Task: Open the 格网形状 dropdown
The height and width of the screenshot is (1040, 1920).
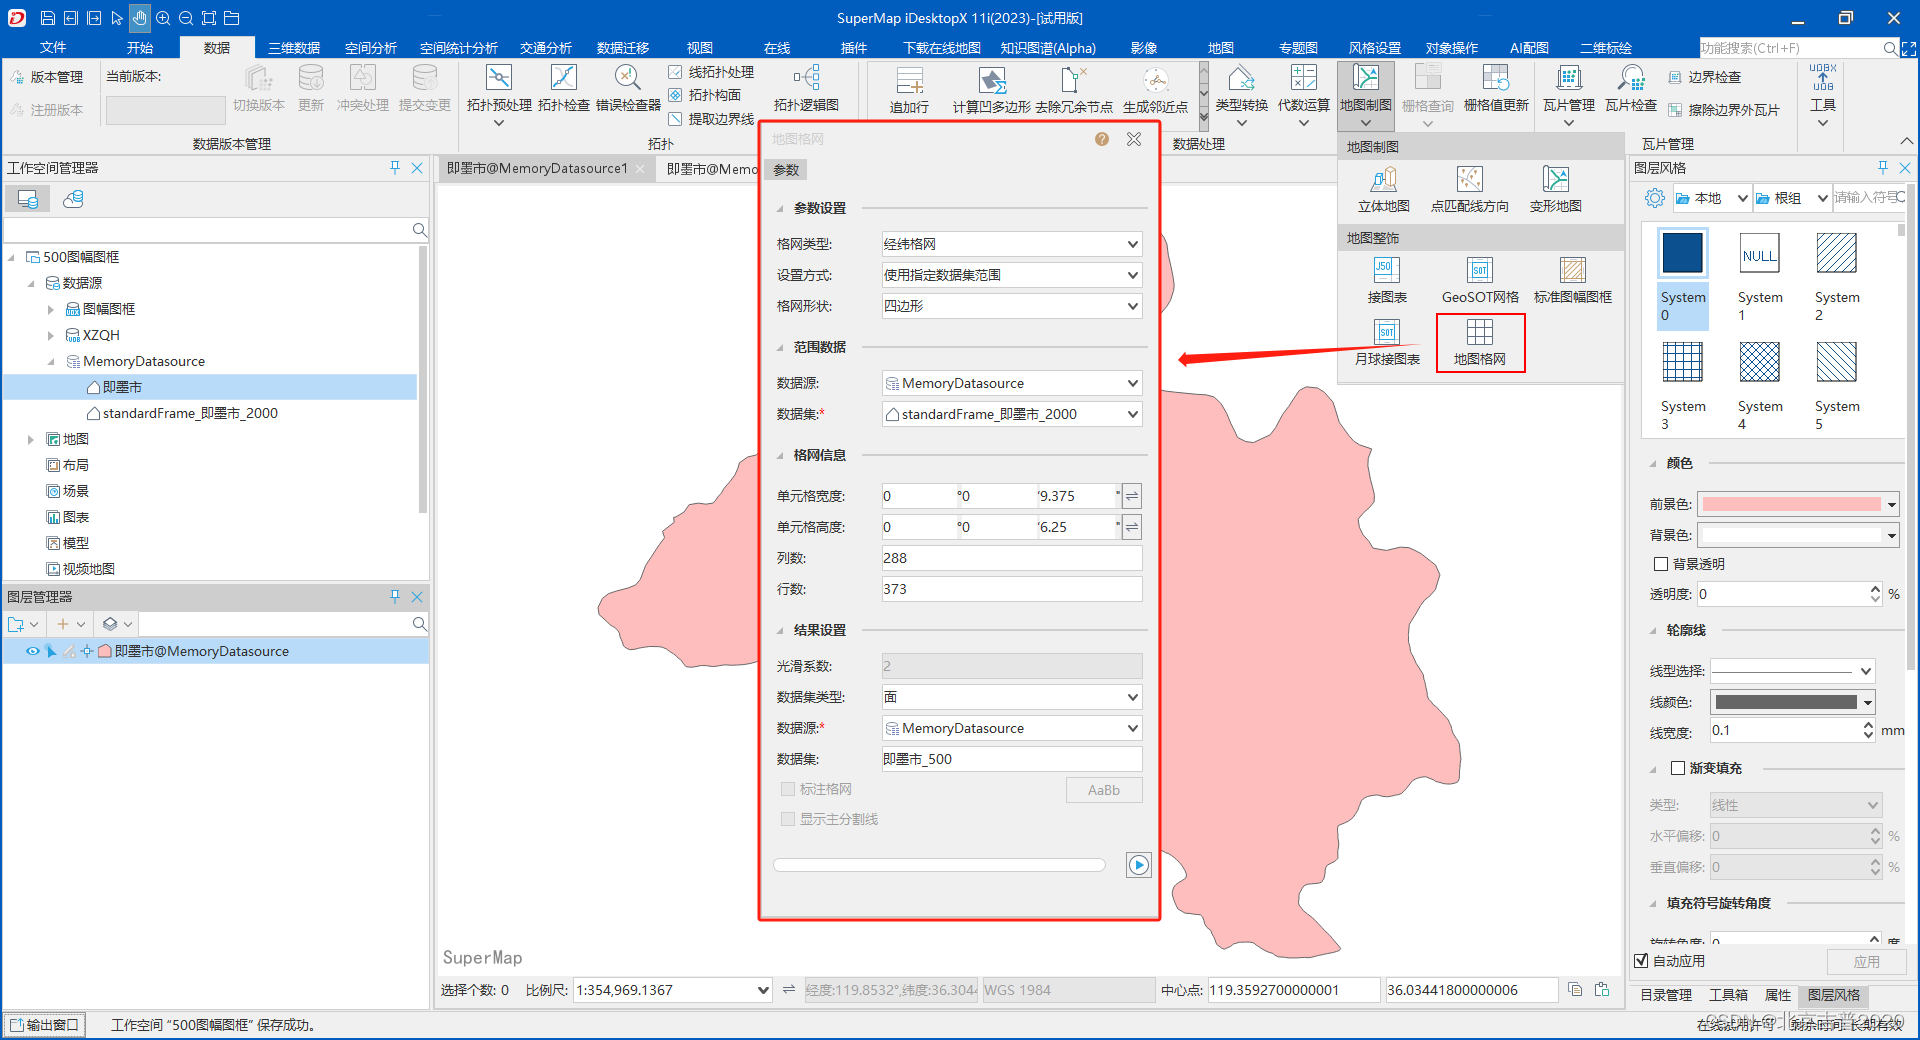Action: [x=1012, y=306]
